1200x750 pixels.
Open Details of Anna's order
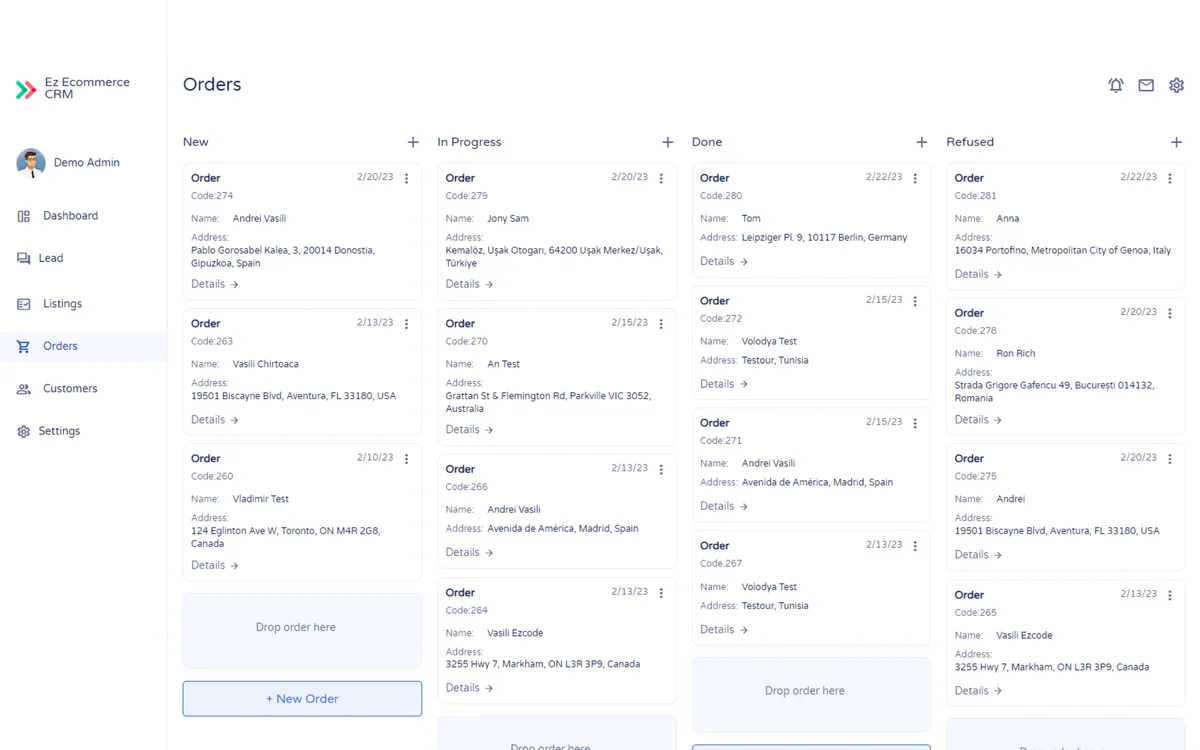click(979, 274)
